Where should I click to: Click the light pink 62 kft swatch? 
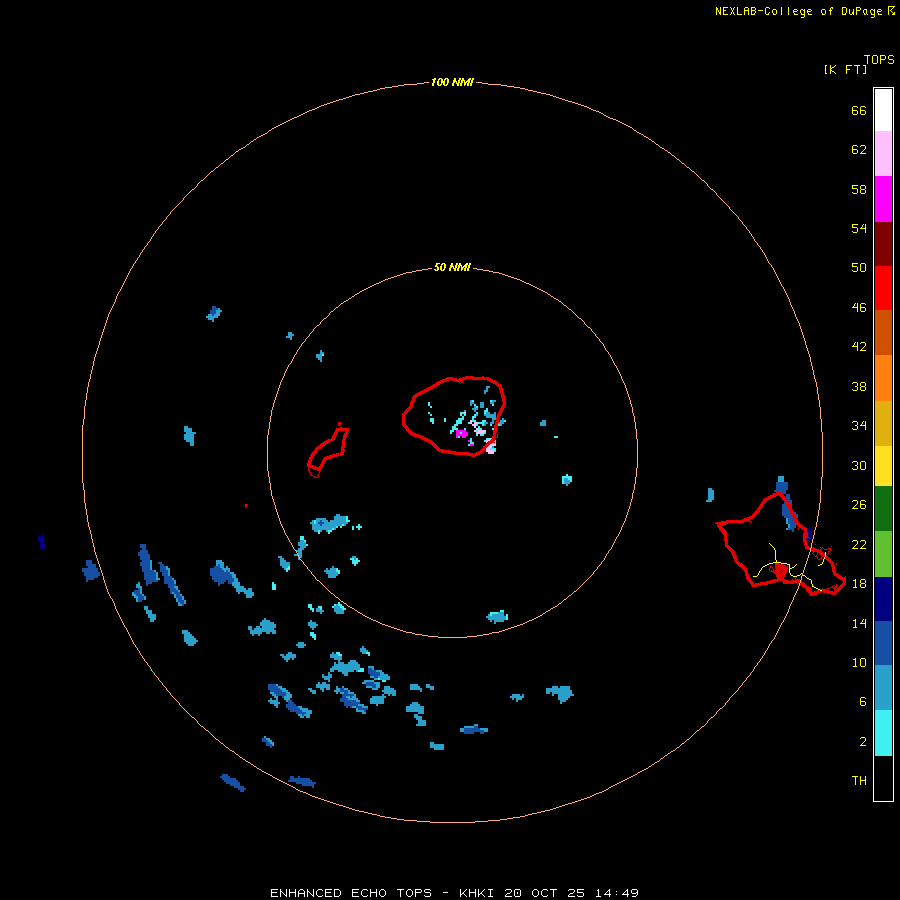click(883, 154)
